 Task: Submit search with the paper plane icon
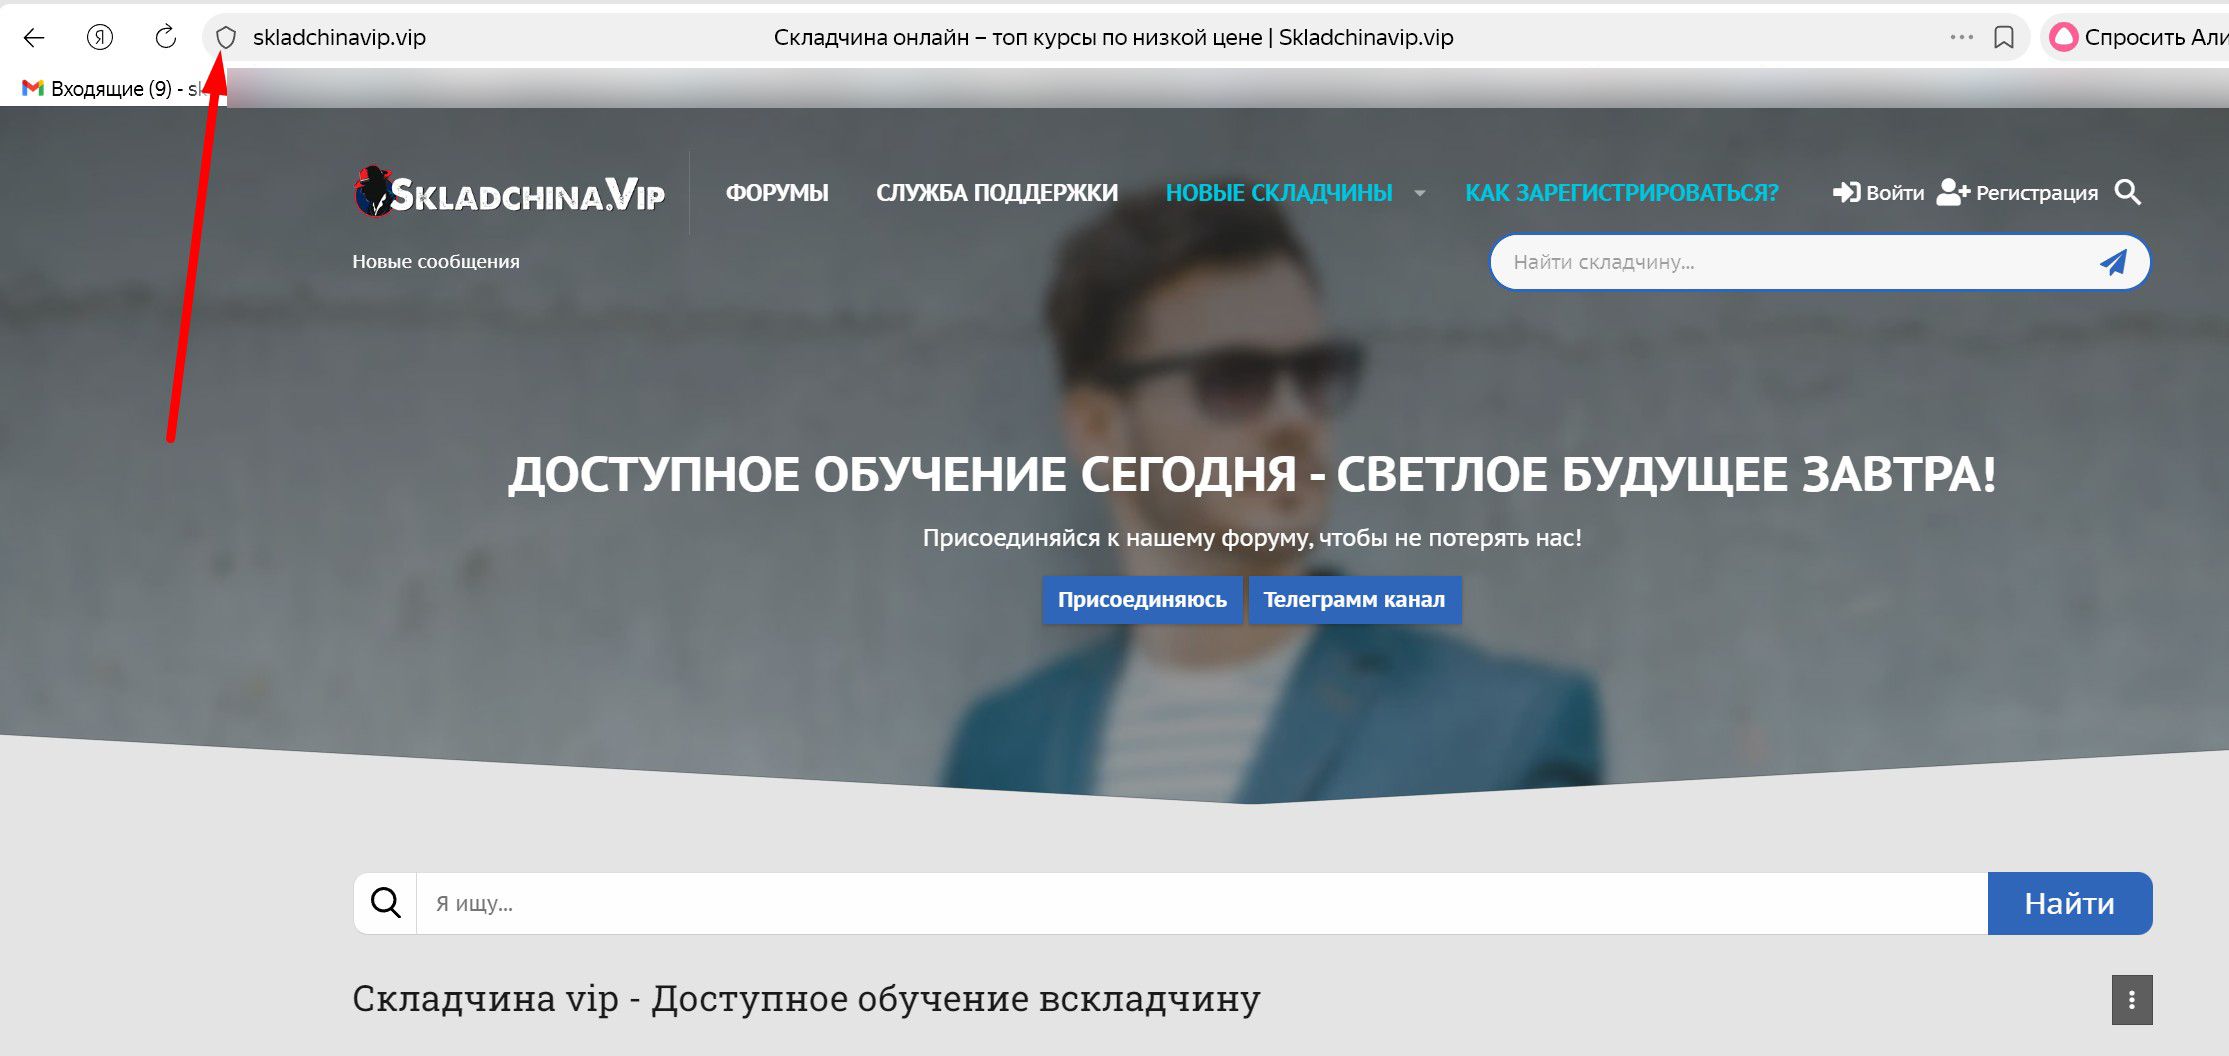pyautogui.click(x=2112, y=263)
